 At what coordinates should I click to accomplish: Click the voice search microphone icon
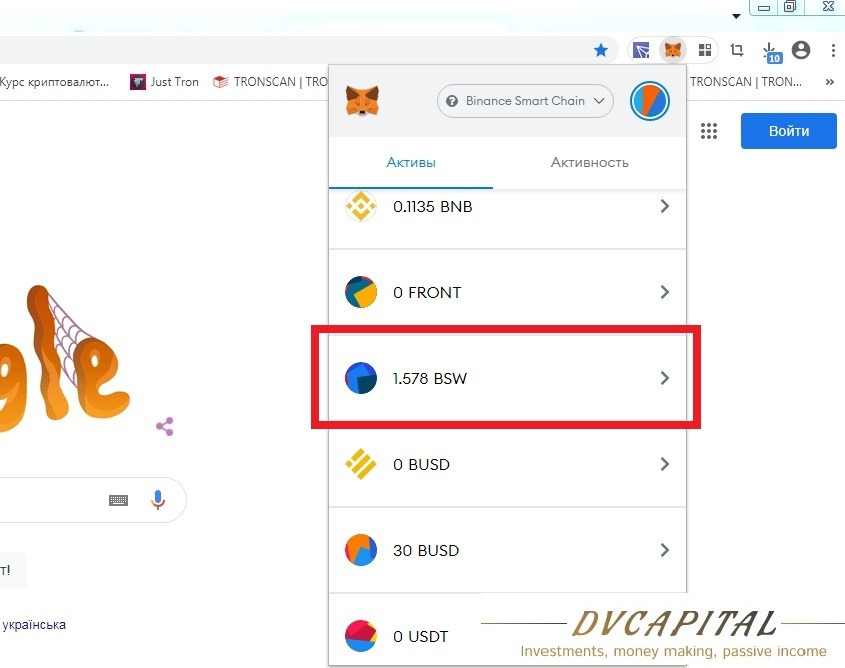pos(157,500)
